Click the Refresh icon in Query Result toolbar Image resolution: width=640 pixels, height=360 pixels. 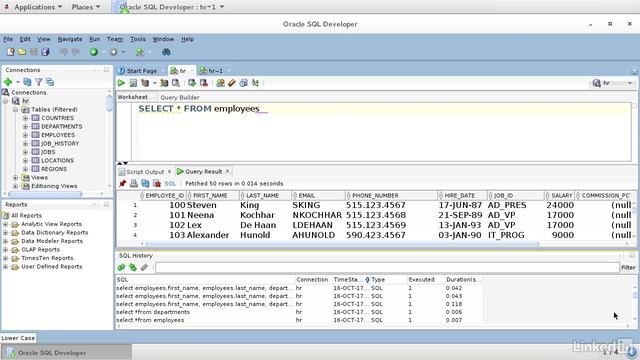click(145, 183)
